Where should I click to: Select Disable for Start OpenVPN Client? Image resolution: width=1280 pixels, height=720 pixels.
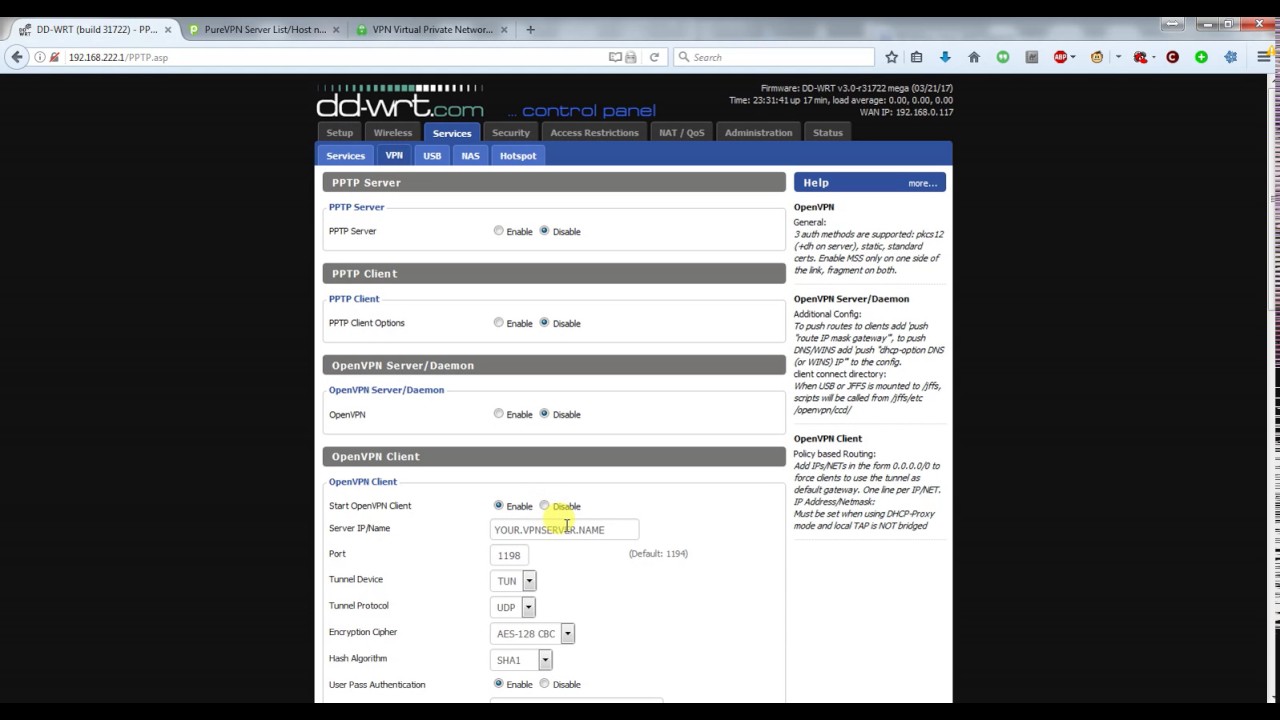coord(544,506)
